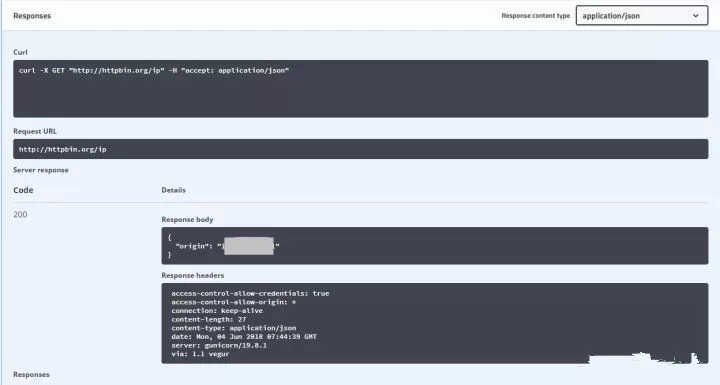Click the "origin" line in response body

click(x=227, y=246)
